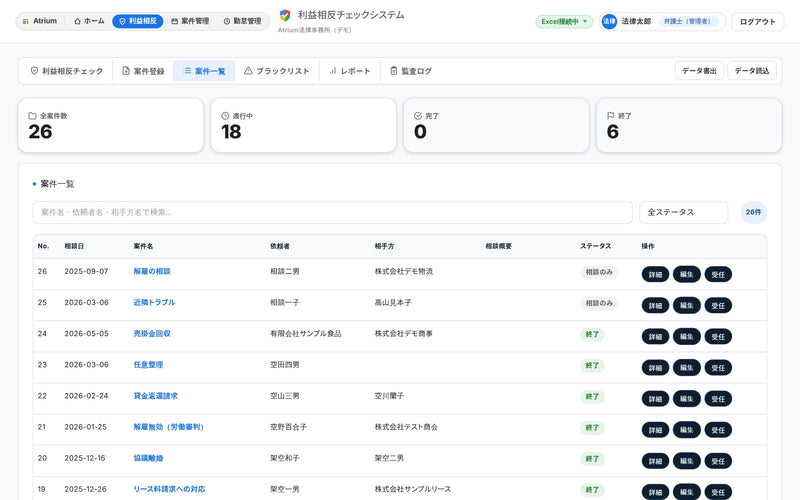Click opponent name 株式会社デモ物流

tap(404, 271)
